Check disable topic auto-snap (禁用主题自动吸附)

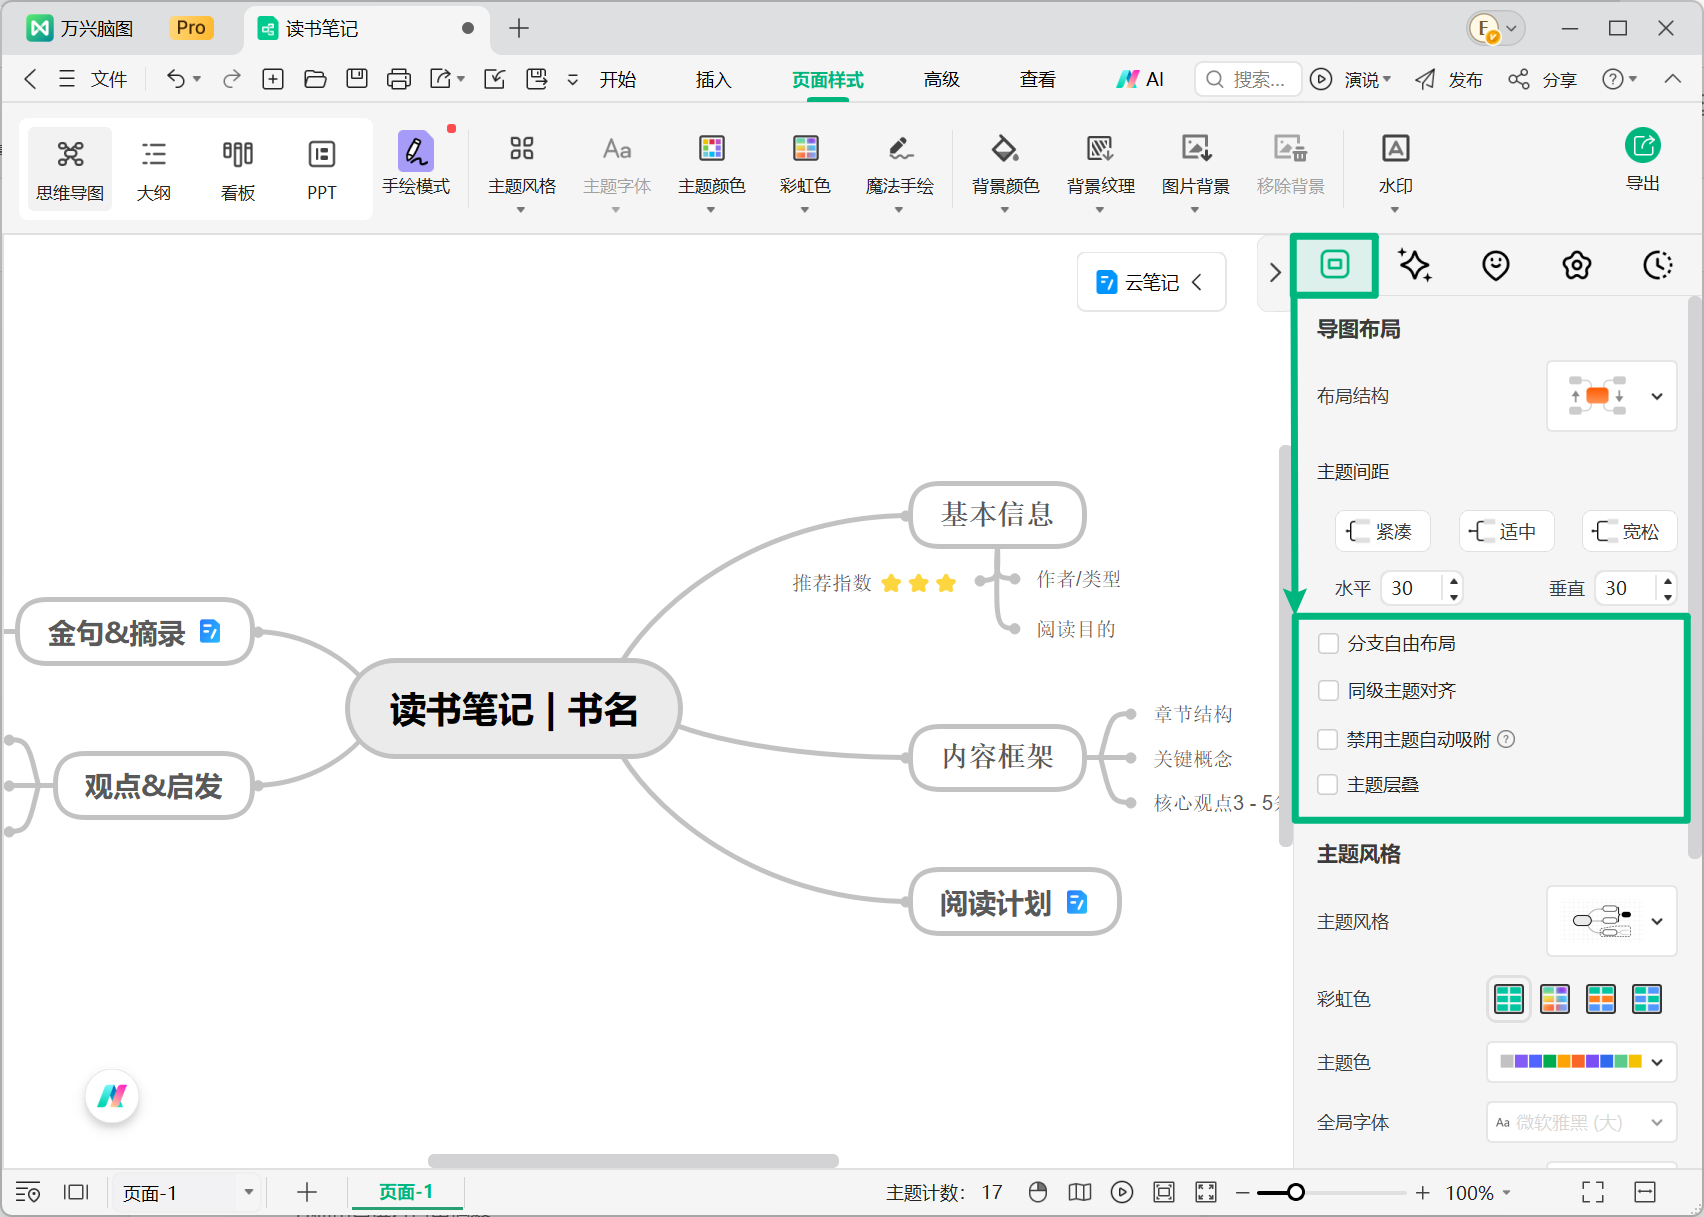pos(1328,739)
